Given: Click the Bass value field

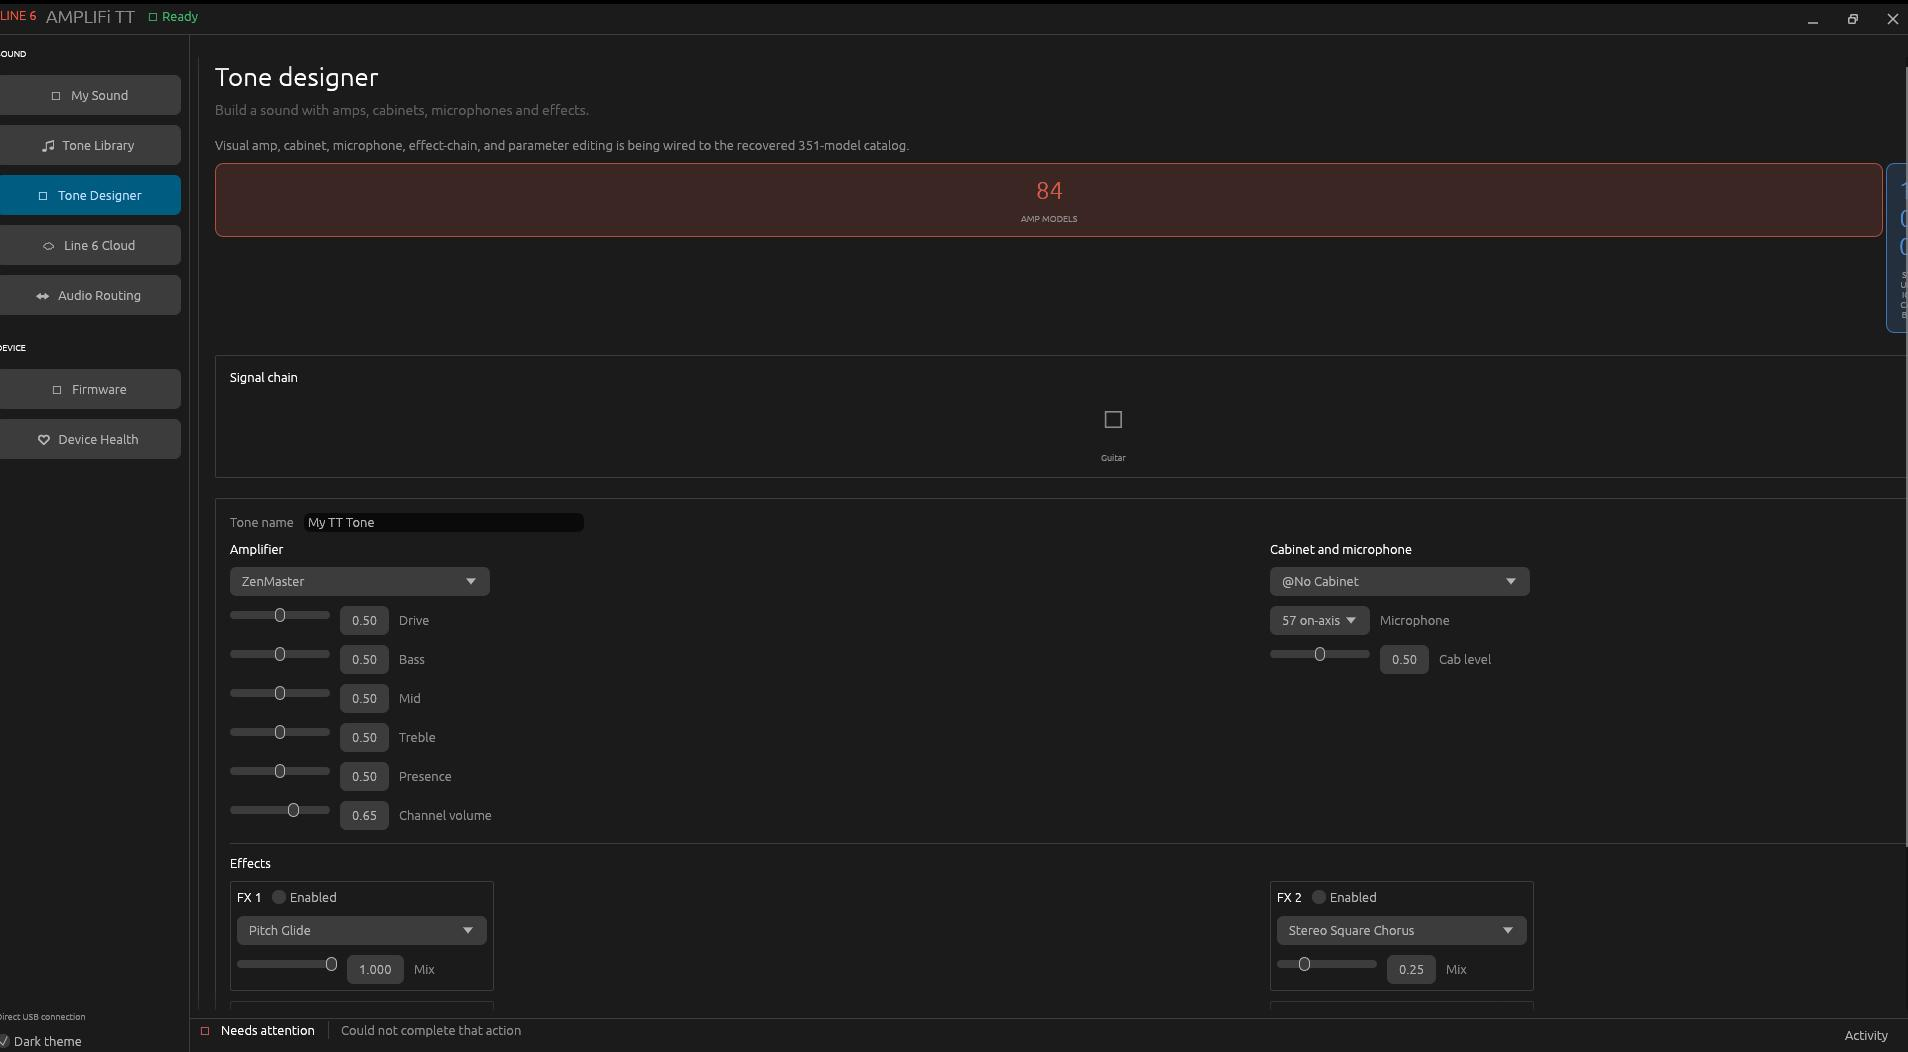Looking at the screenshot, I should 364,659.
